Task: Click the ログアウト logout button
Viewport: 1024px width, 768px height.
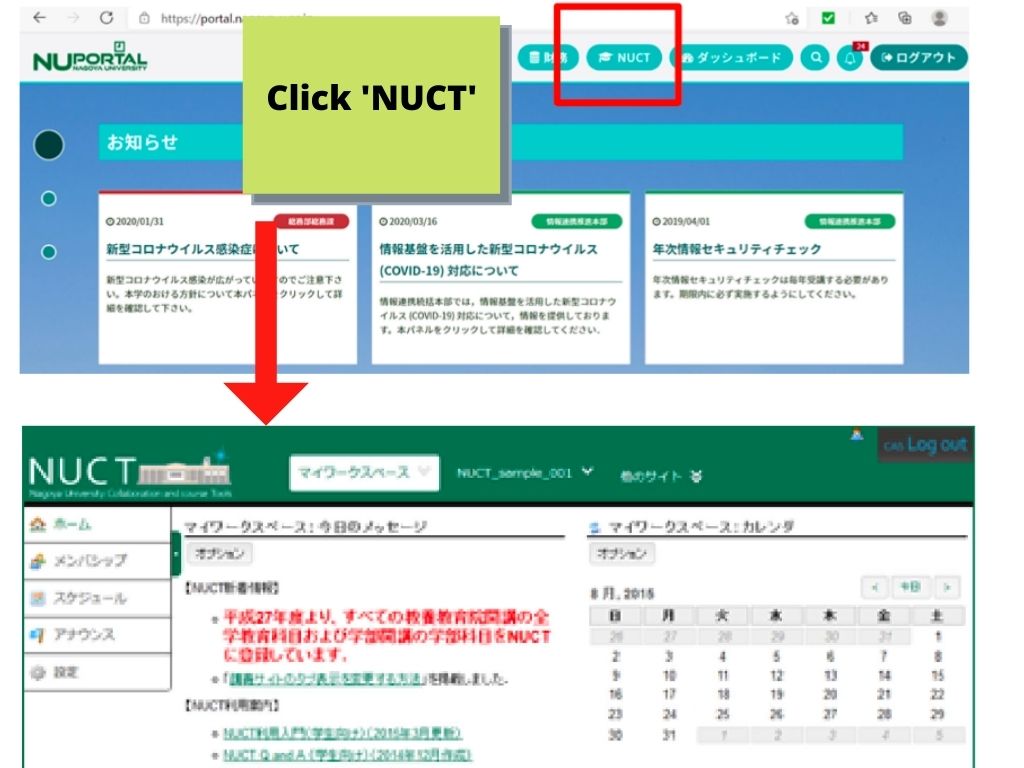Action: point(919,57)
